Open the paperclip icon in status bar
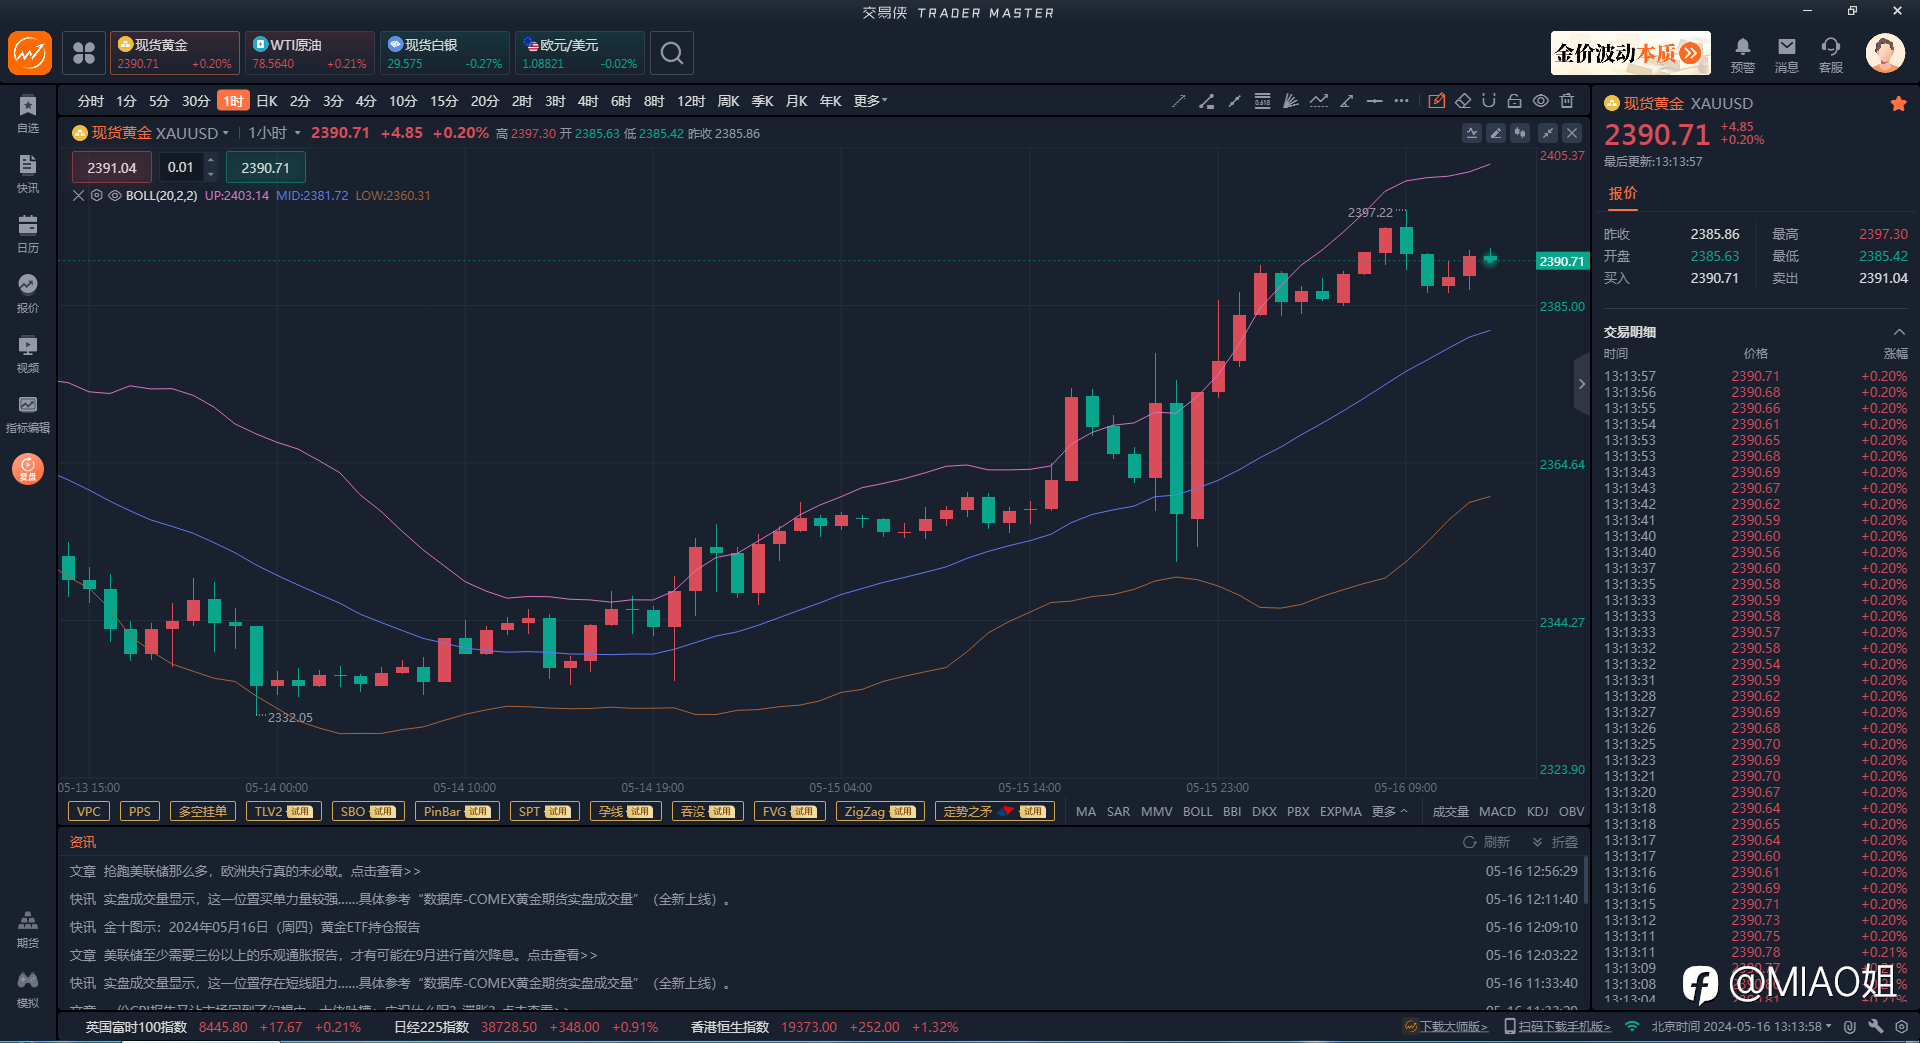 (x=1850, y=1027)
